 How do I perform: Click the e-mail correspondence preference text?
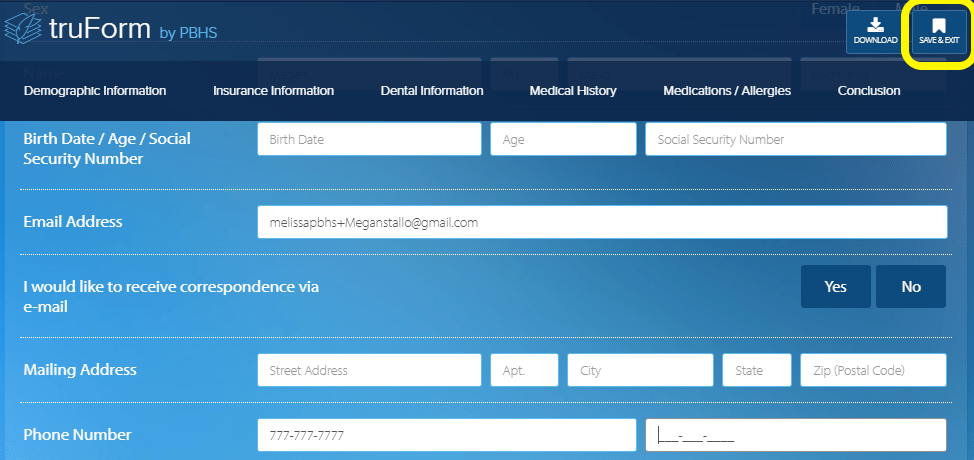pyautogui.click(x=171, y=297)
